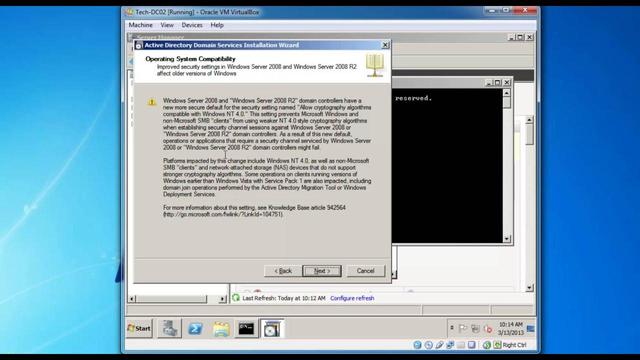Click the VirtualBox display status icon
This screenshot has width=640, height=360.
point(472,345)
